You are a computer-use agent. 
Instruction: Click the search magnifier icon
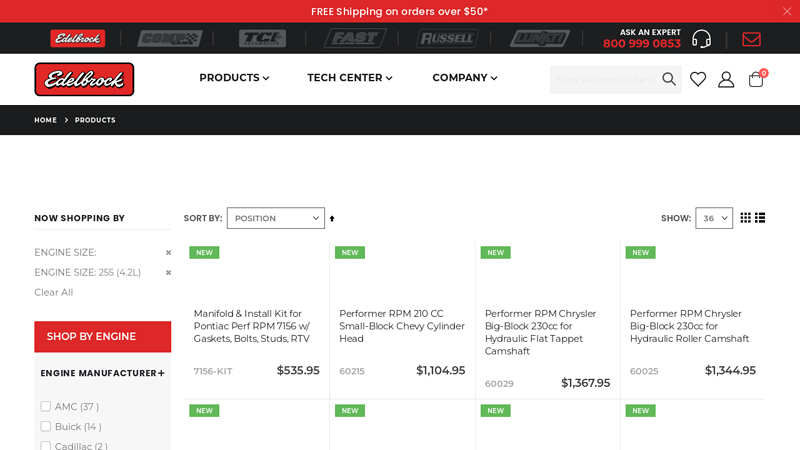[669, 79]
